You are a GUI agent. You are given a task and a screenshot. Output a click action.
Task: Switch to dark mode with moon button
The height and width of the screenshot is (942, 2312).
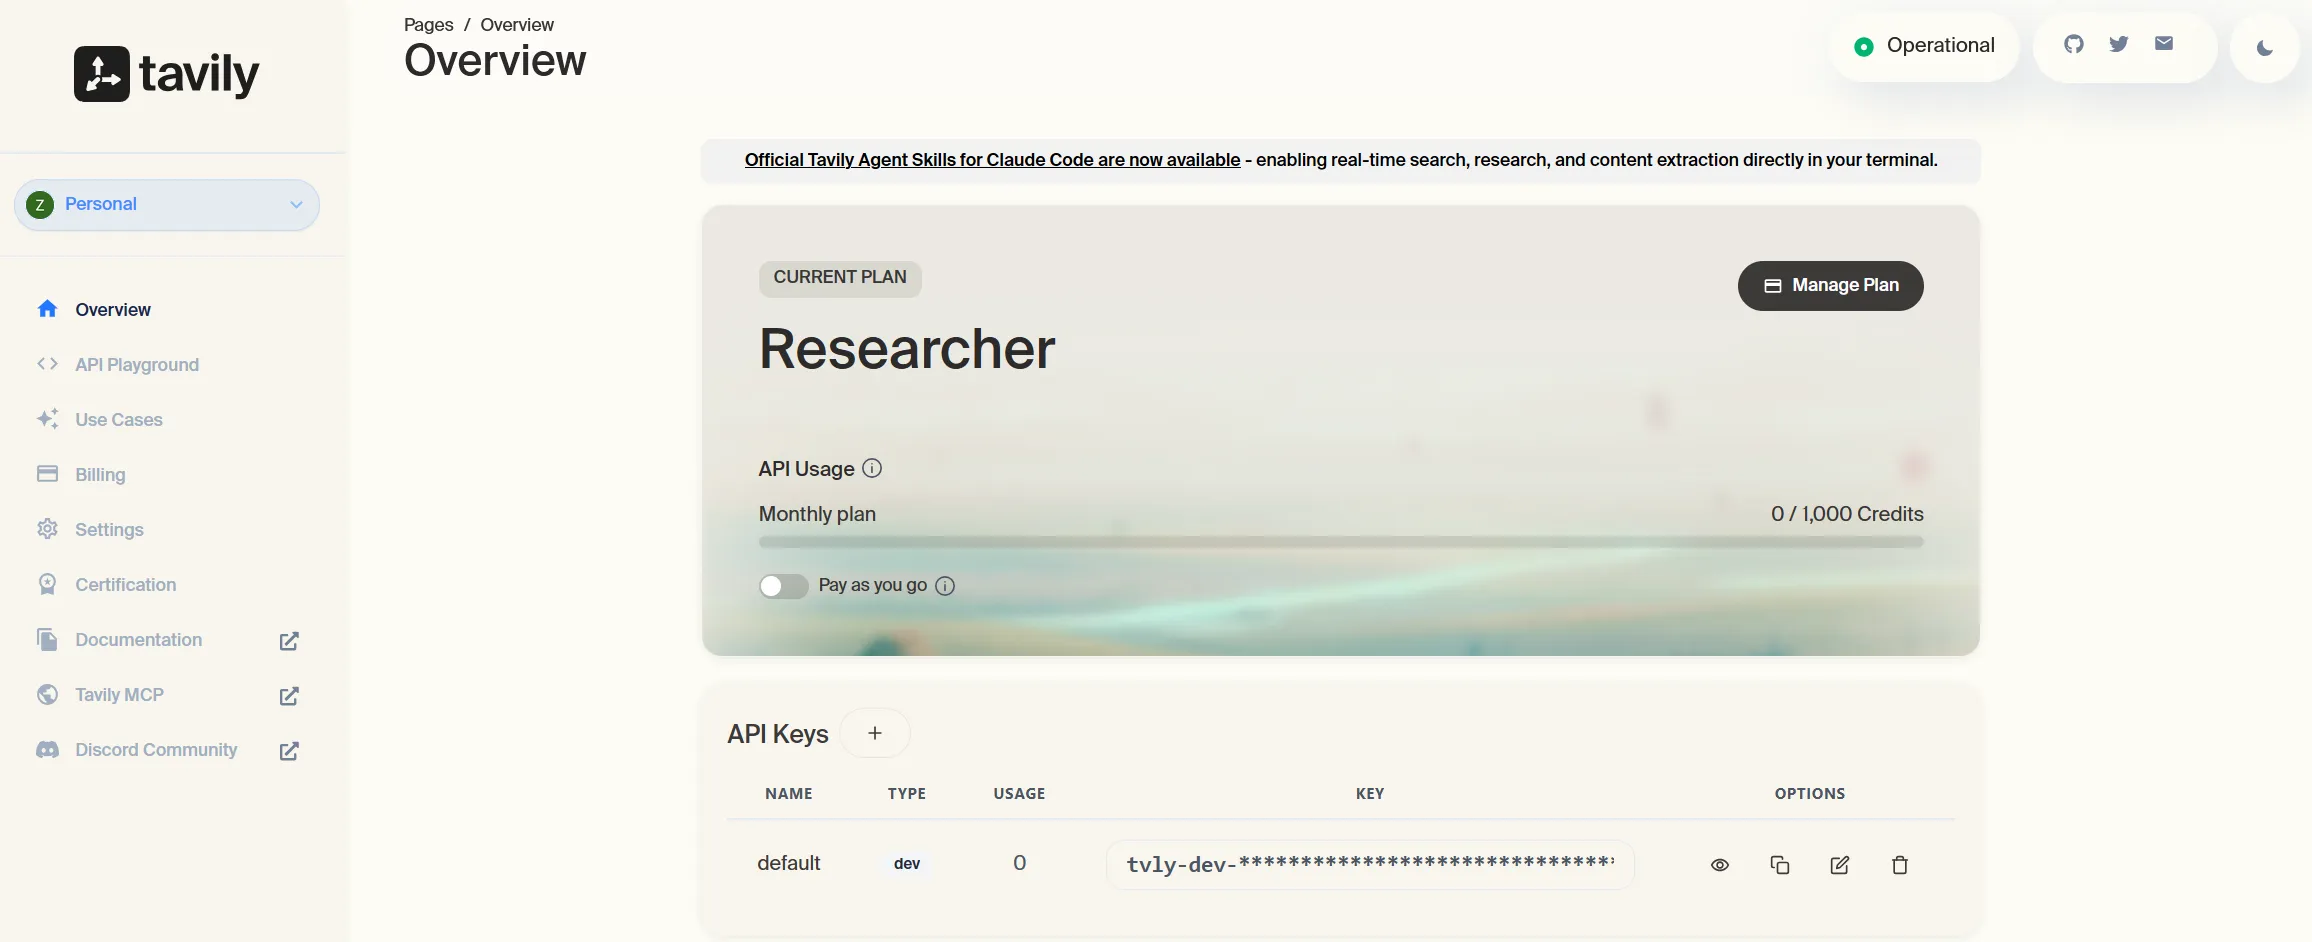click(x=2265, y=47)
